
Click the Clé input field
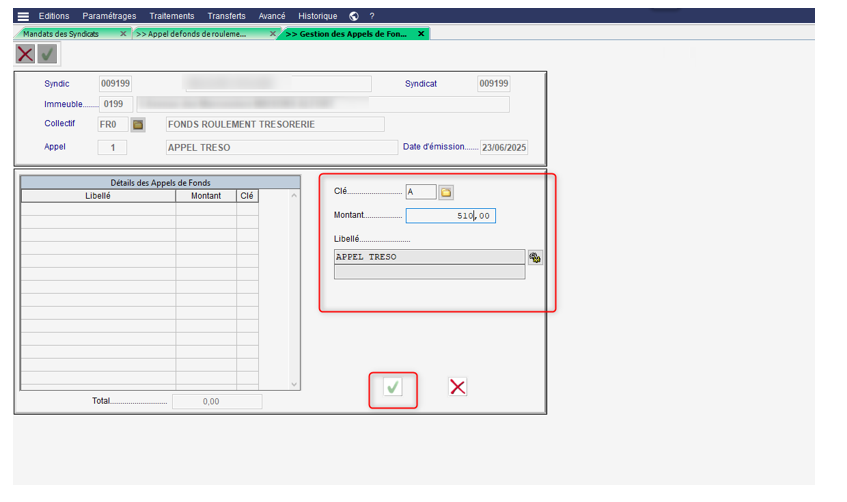click(420, 192)
